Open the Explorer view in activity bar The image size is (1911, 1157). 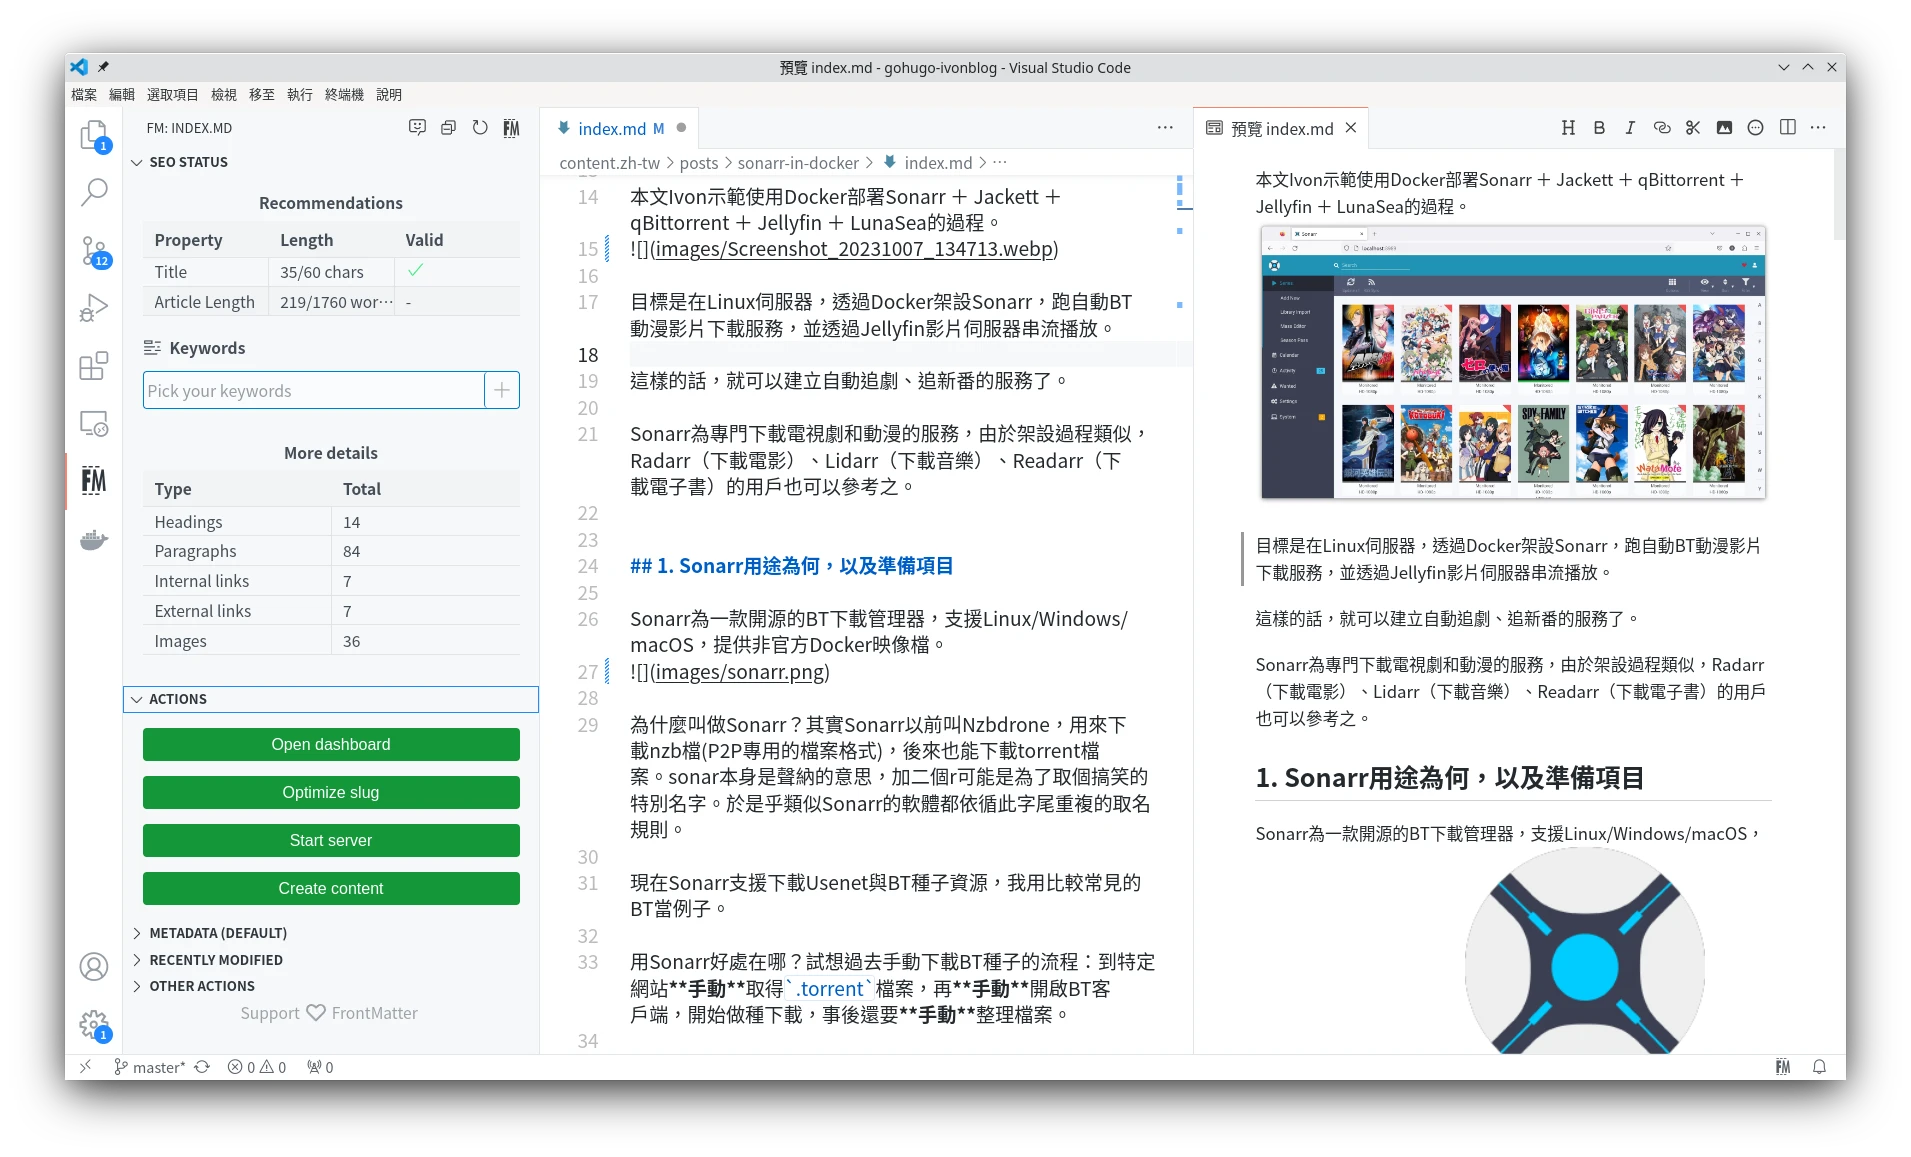(x=94, y=135)
